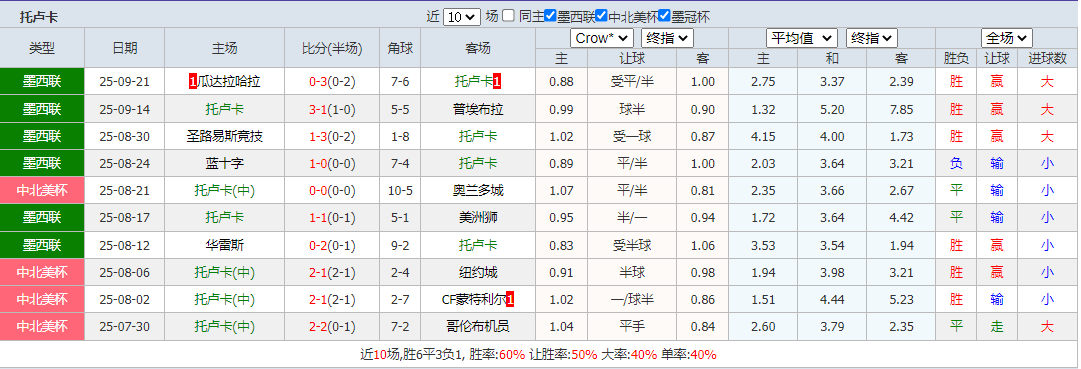The image size is (1081, 369).
Task: Tick the 同主 checkbox
Action: tap(509, 16)
